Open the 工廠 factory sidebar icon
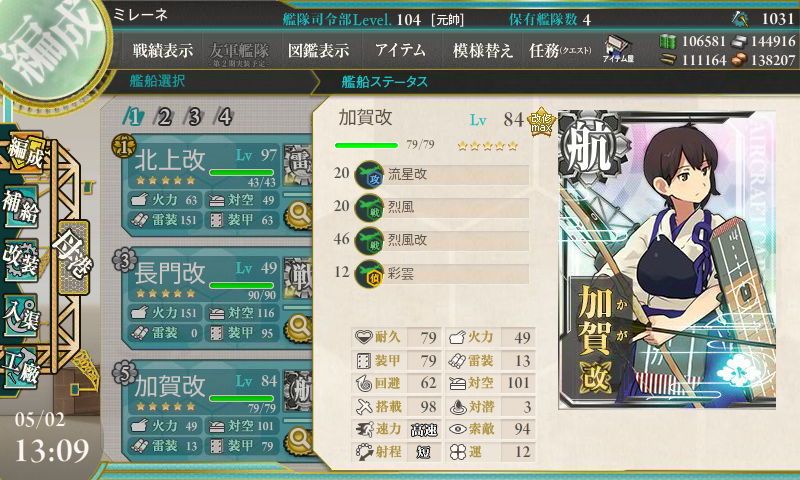 pos(21,369)
